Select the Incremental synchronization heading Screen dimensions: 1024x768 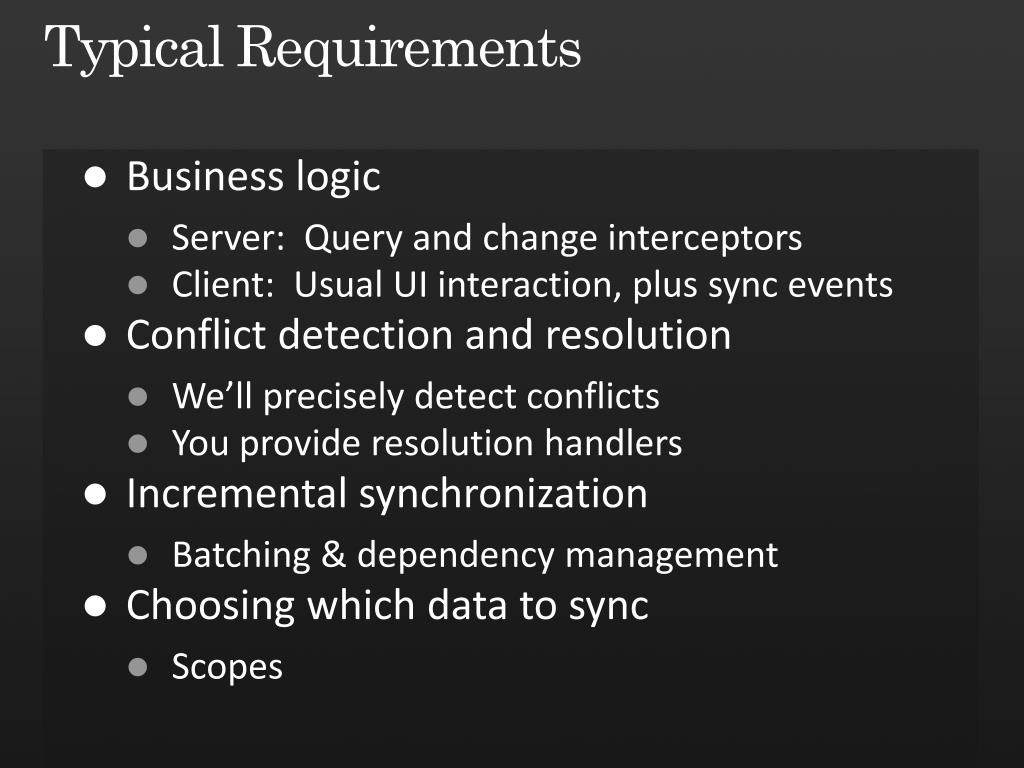click(387, 494)
